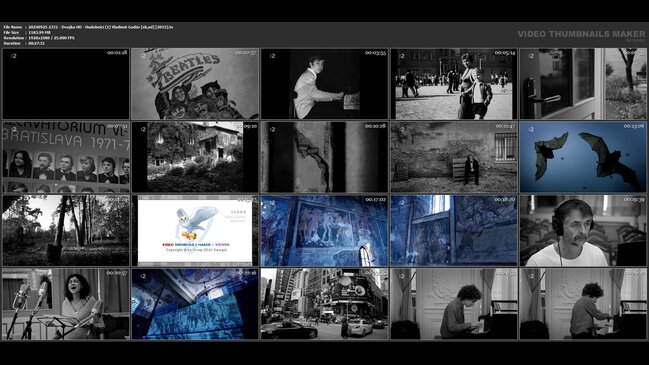Select the woman and boy in square thumbnail
649x365 pixels.
point(454,84)
